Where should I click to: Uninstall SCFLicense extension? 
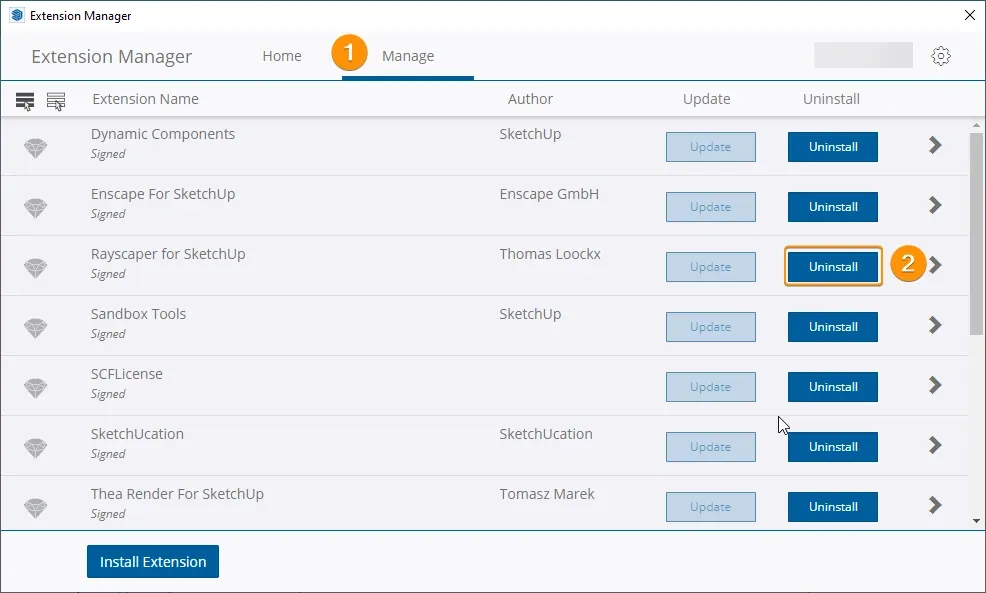(x=833, y=387)
